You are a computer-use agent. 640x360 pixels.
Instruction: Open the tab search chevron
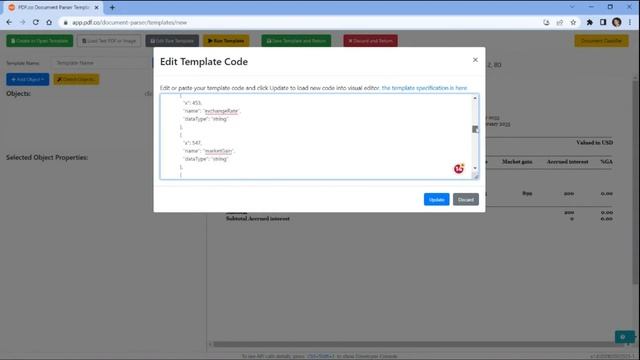[572, 7]
